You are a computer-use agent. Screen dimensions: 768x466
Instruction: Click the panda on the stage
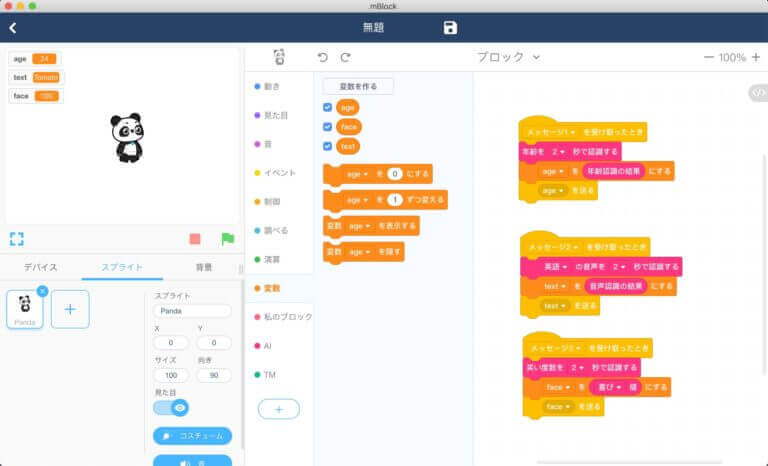pyautogui.click(x=127, y=137)
